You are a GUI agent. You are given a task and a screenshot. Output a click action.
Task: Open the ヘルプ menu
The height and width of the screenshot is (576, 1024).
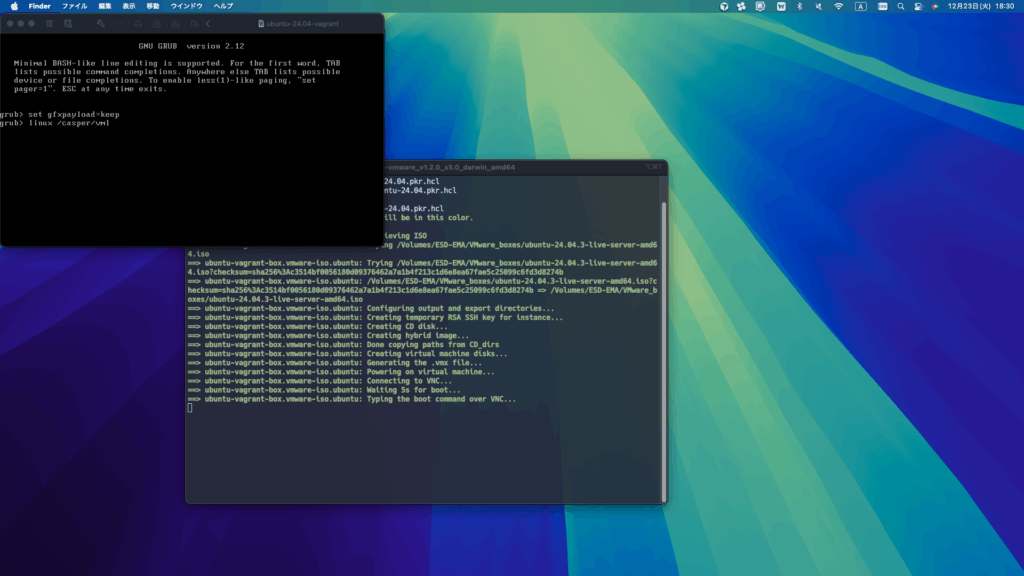coord(223,6)
